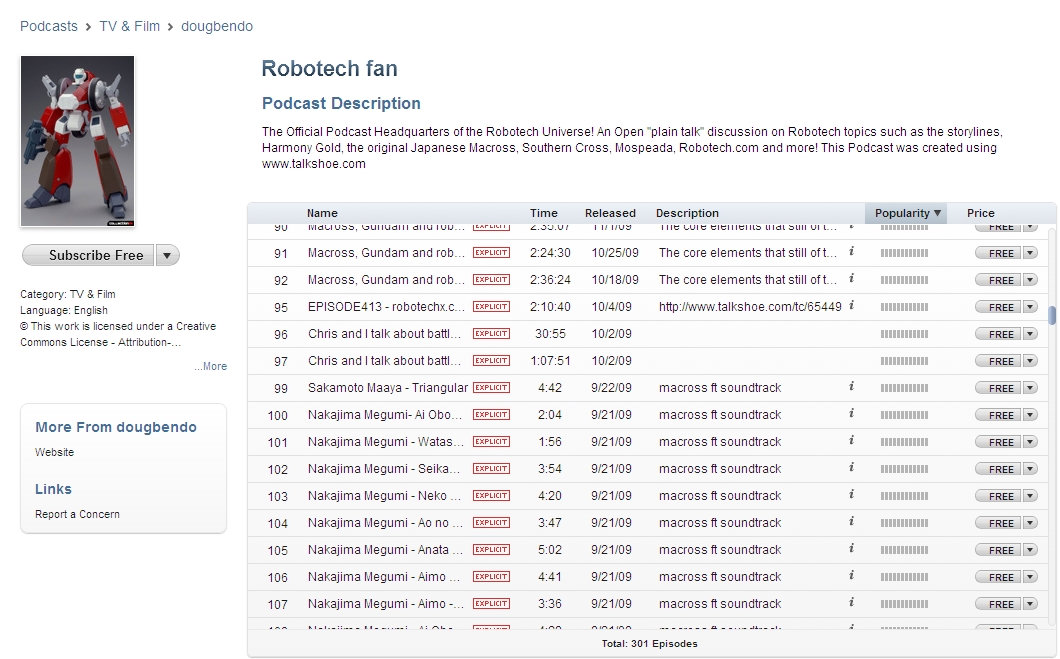
Task: Select episode 'Nakajima Megumi - Neko ...'
Action: point(384,496)
